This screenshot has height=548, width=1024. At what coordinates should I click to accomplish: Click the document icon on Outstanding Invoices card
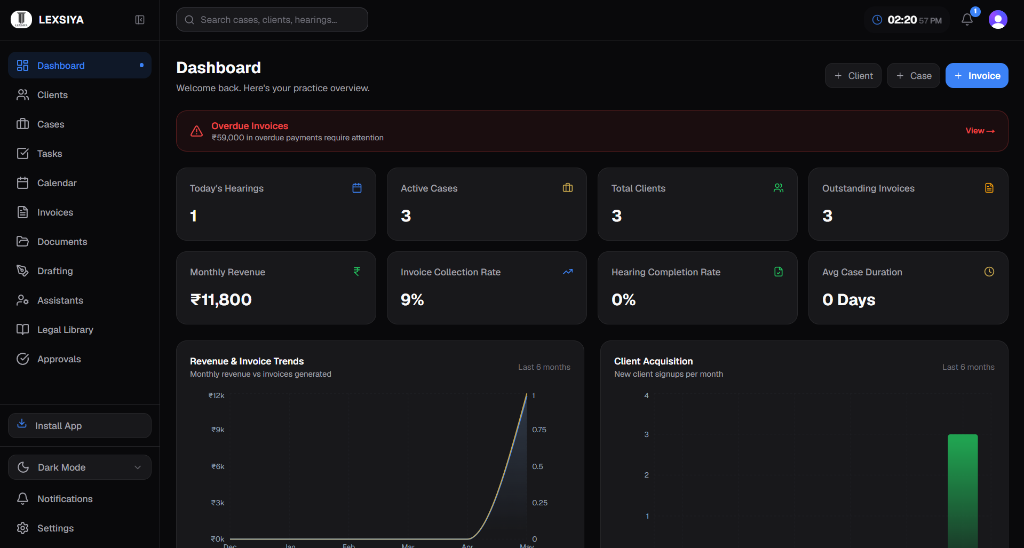click(989, 188)
